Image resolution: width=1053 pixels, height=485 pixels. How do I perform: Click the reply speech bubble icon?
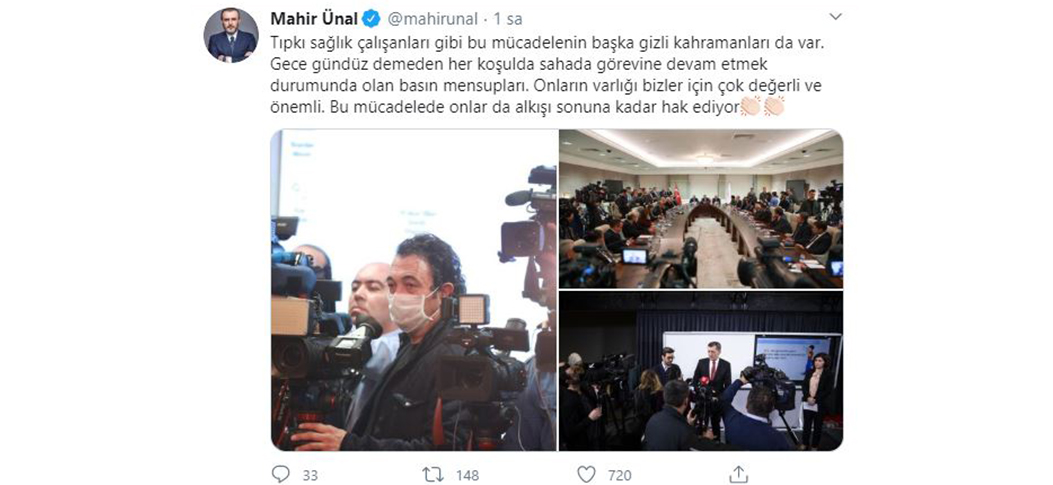pos(281,474)
